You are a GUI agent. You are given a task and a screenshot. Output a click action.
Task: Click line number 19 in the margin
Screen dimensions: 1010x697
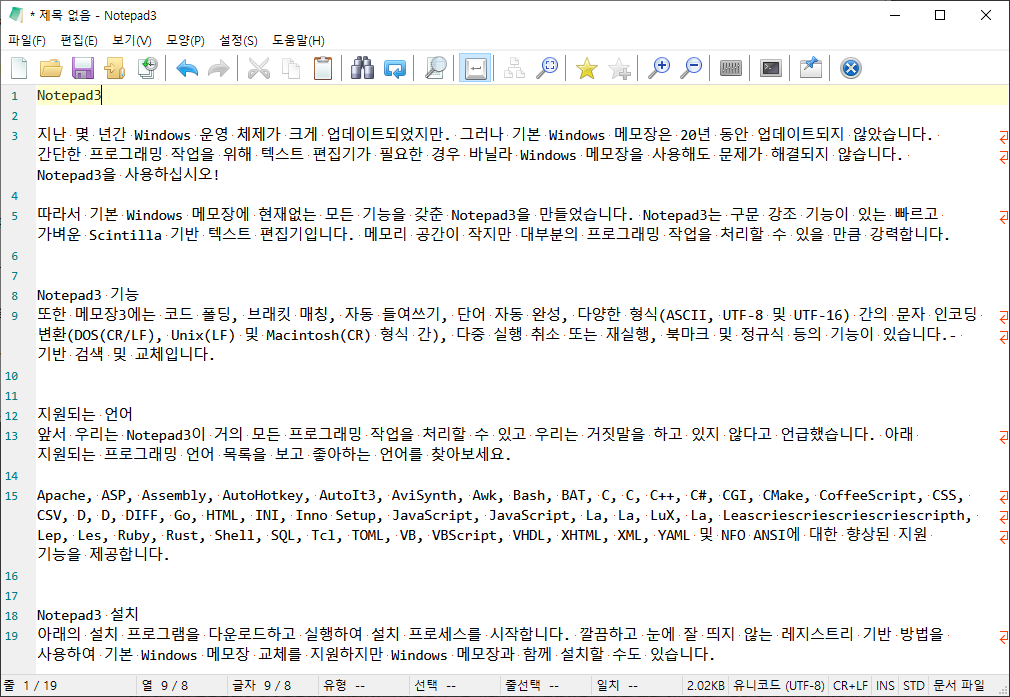pyautogui.click(x=12, y=636)
